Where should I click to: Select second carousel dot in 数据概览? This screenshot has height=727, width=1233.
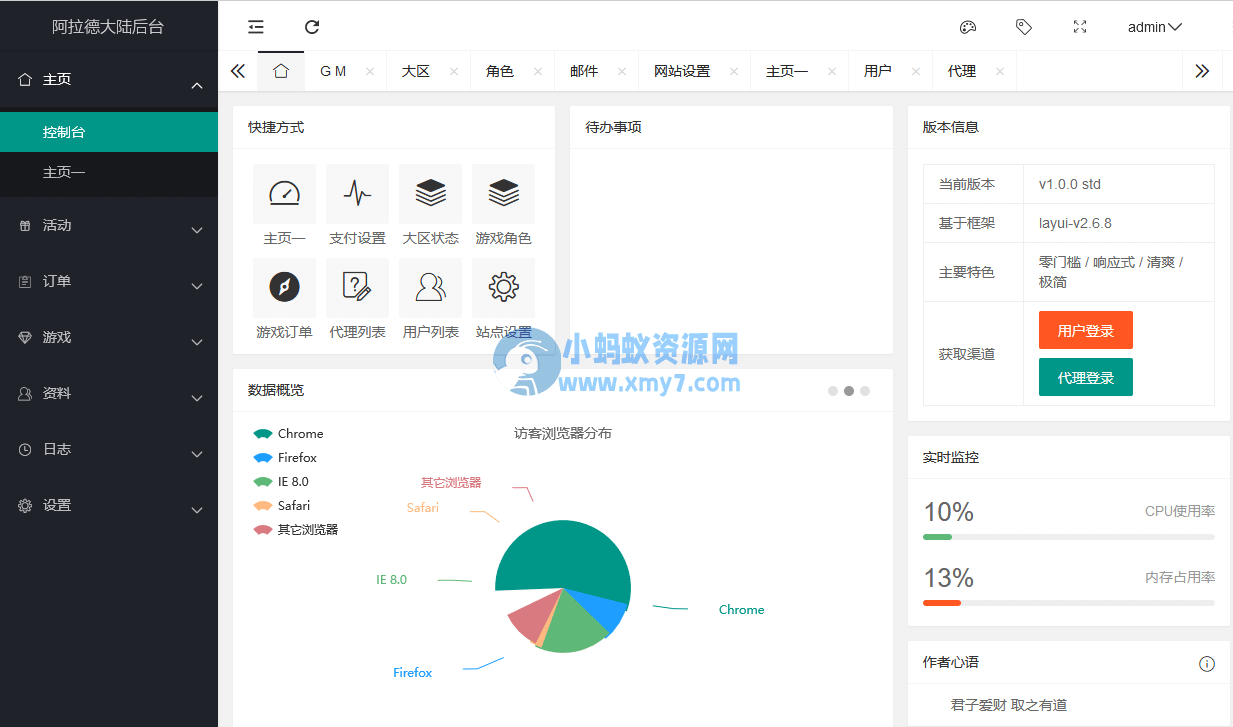pos(849,391)
